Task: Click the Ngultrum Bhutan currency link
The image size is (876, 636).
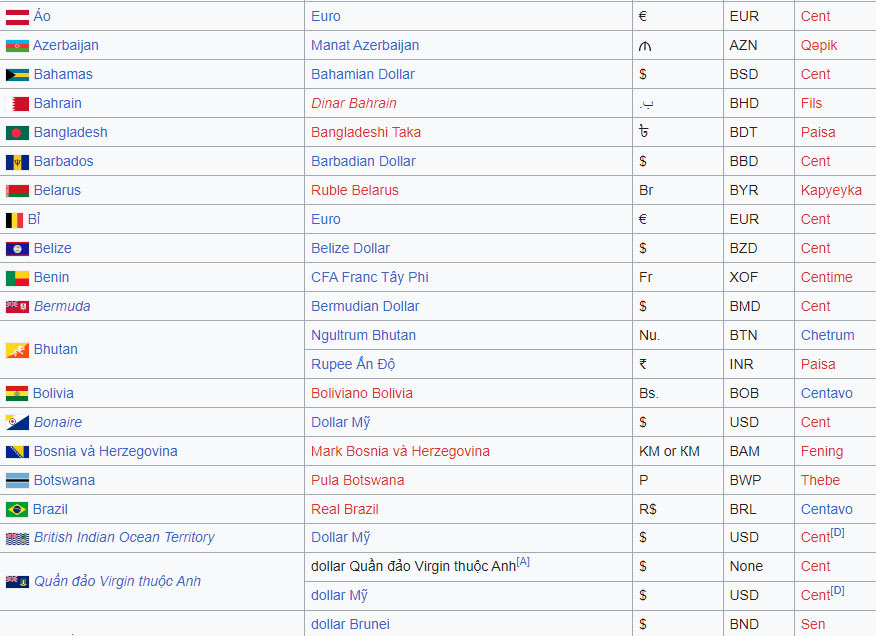Action: coord(363,336)
